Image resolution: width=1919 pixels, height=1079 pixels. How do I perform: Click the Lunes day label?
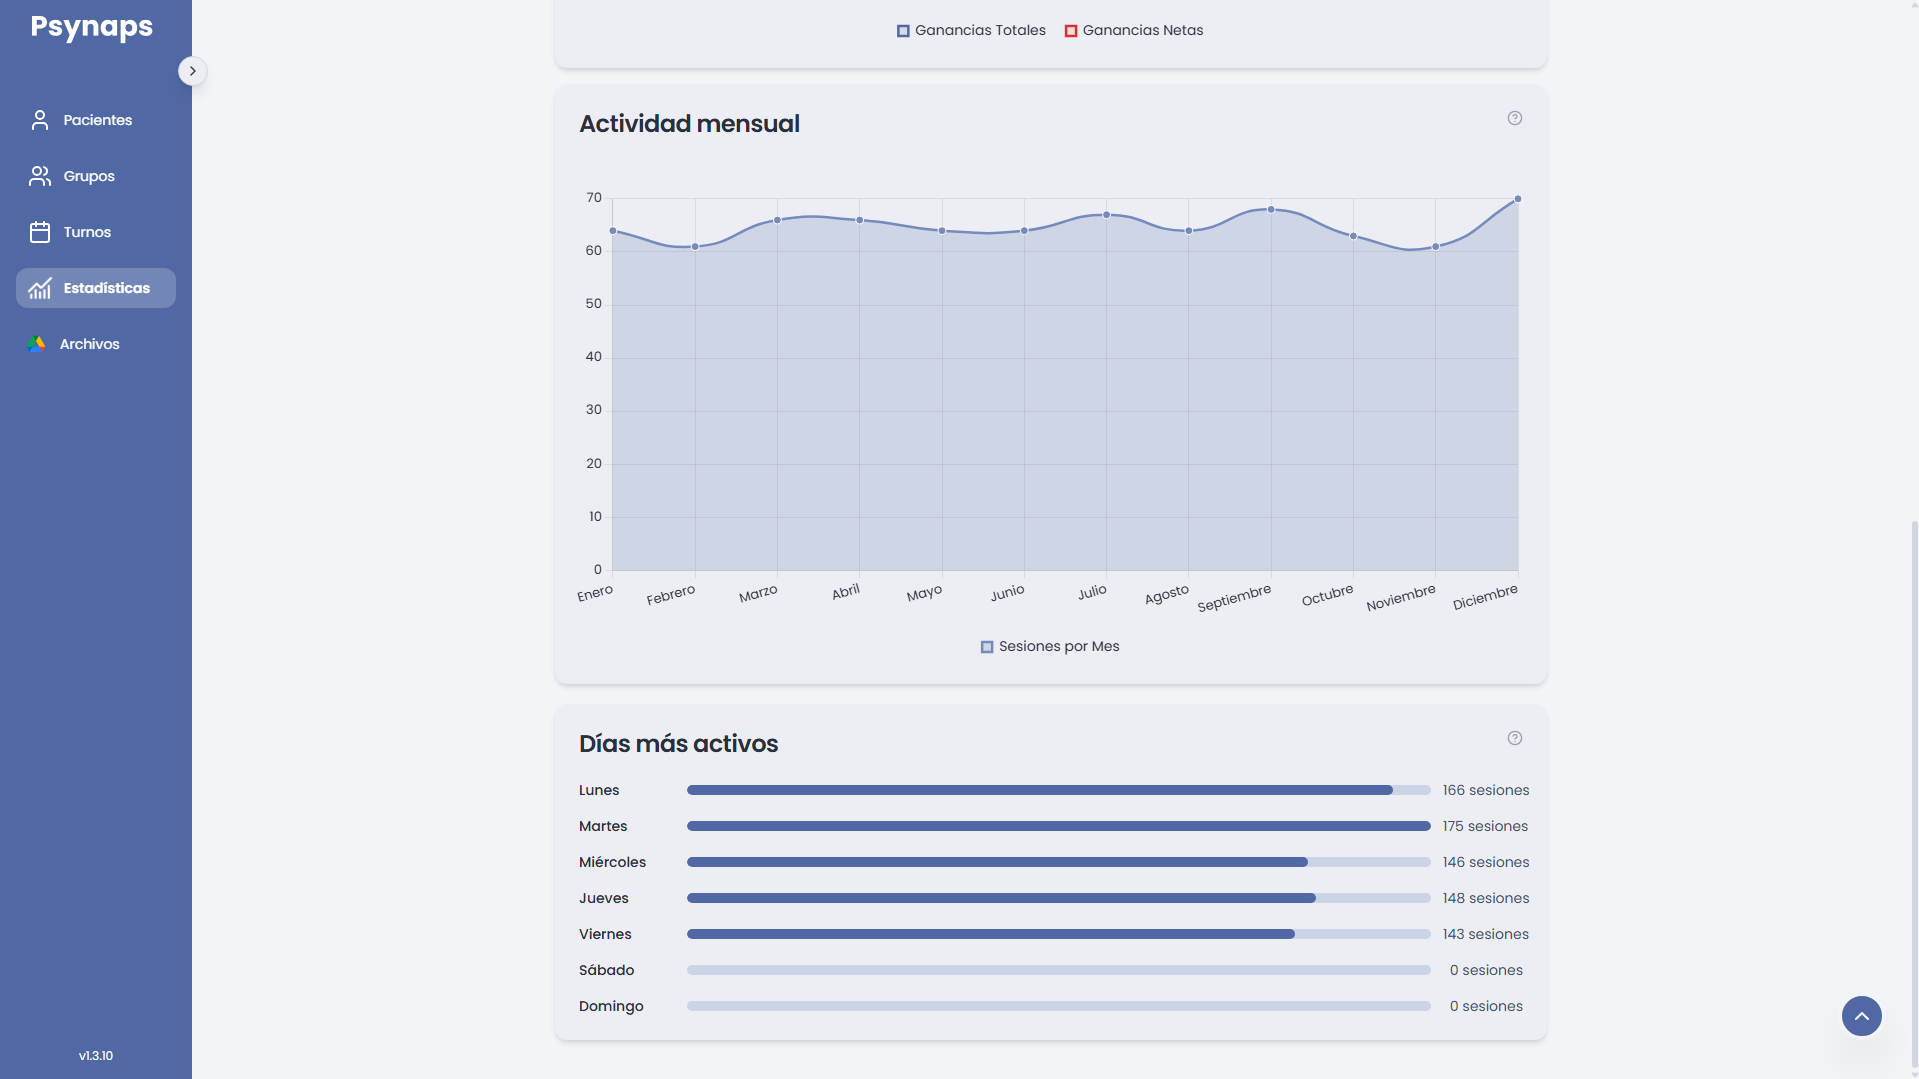(599, 790)
